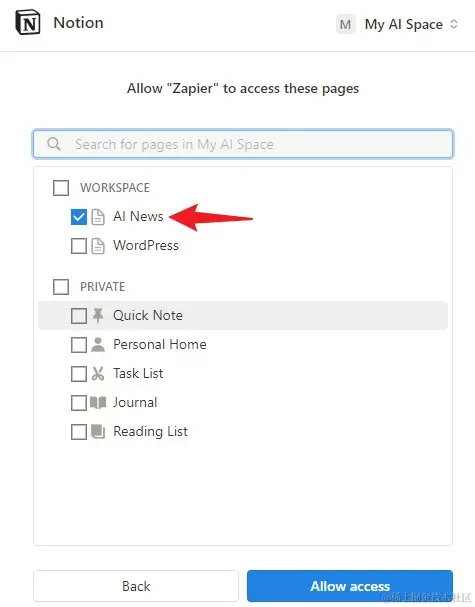Click the Quick Note pin icon
This screenshot has width=475, height=607.
tap(98, 316)
